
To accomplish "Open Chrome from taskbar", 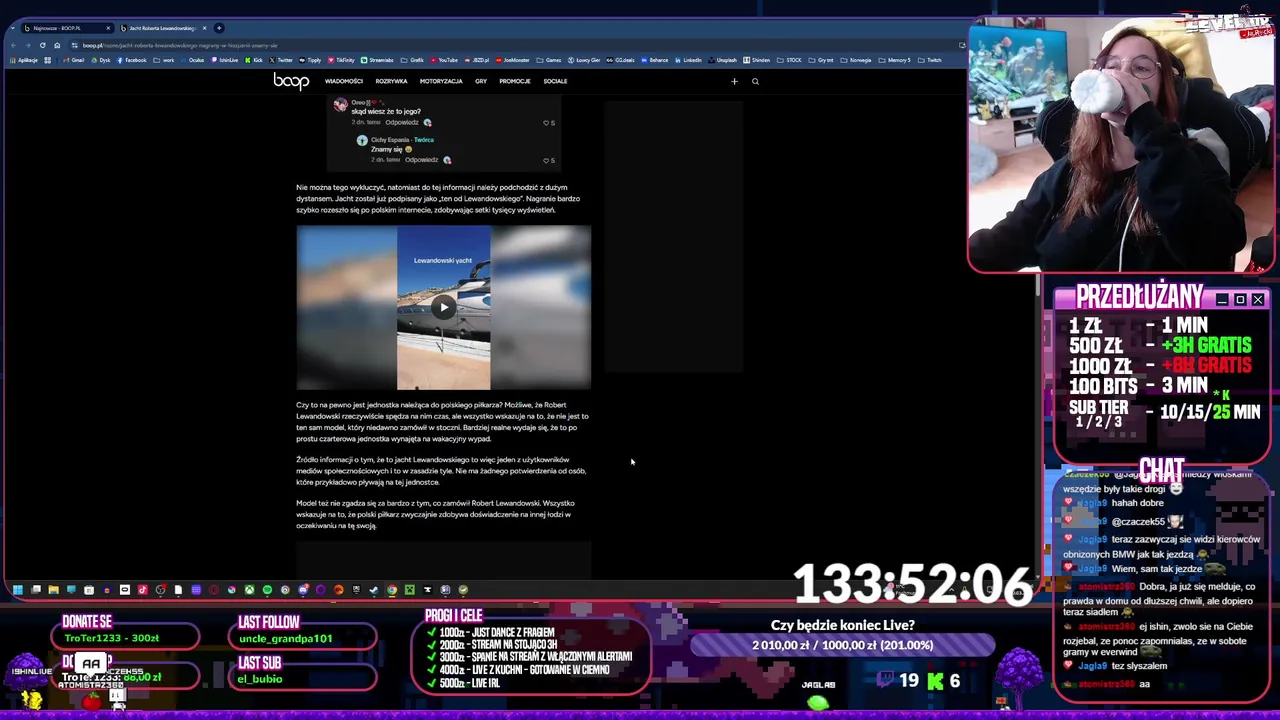I will 392,590.
